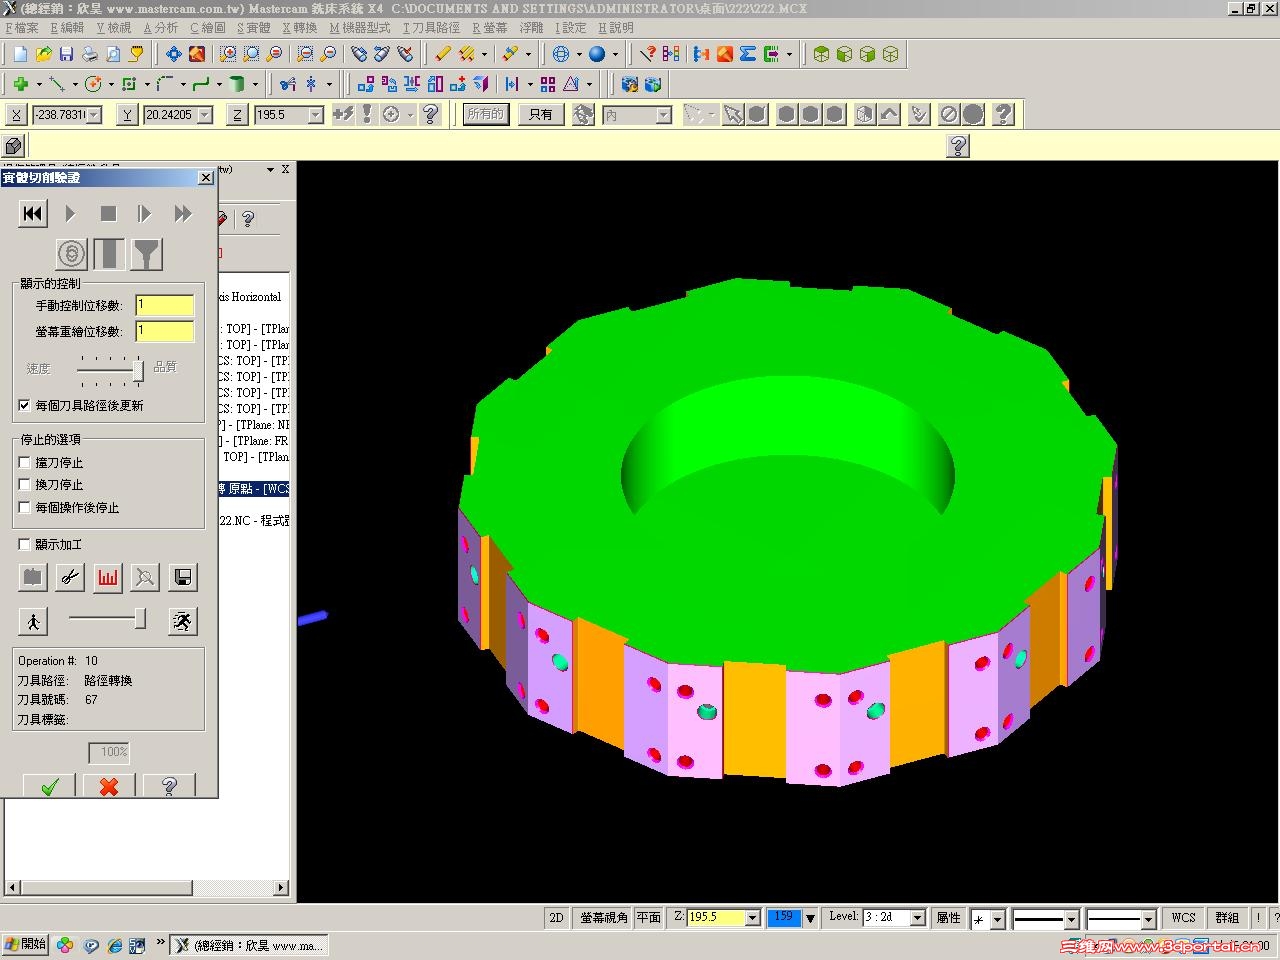Open the X轉換 menu

tap(300, 28)
